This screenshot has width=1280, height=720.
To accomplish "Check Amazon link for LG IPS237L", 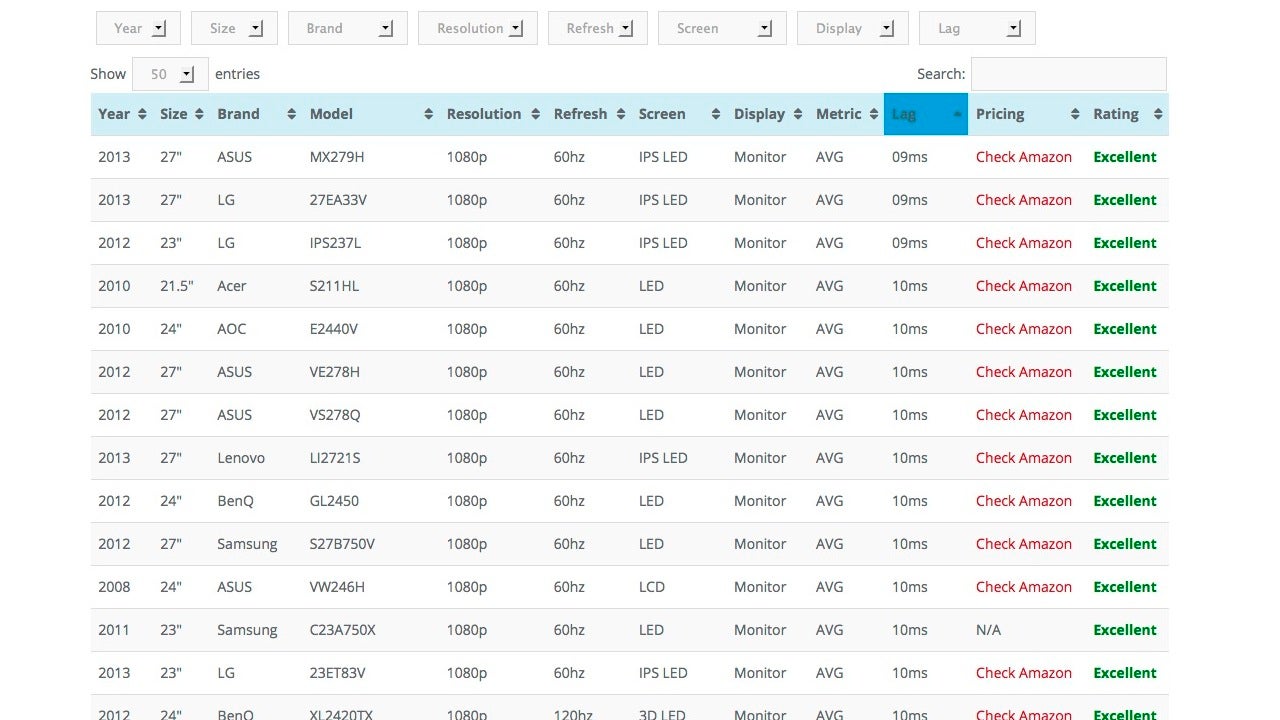I will pos(1023,243).
